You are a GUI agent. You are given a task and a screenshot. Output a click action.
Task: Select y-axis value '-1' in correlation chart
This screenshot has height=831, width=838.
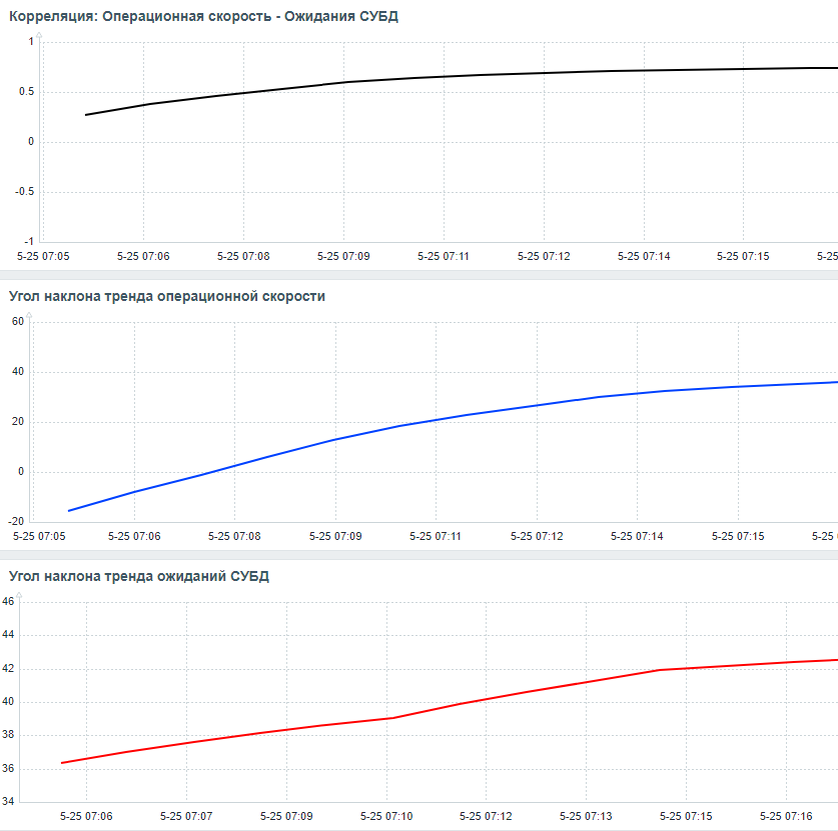click(x=29, y=242)
